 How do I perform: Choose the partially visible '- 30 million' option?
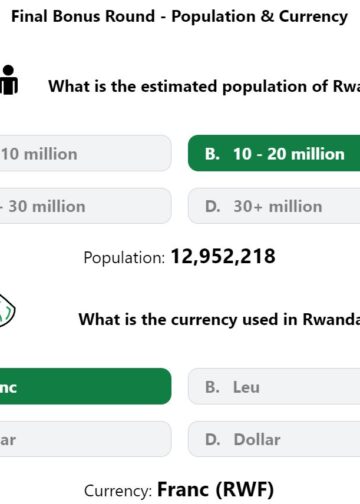coord(86,206)
